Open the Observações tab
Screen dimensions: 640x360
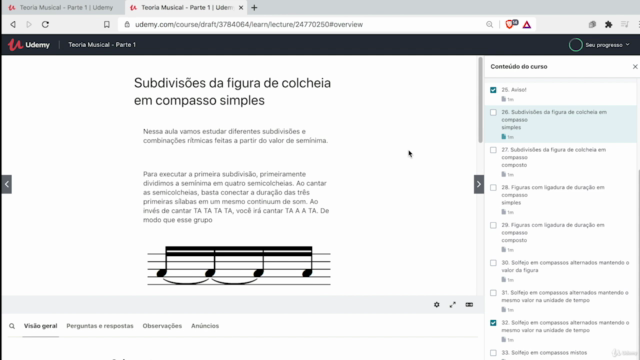point(162,326)
